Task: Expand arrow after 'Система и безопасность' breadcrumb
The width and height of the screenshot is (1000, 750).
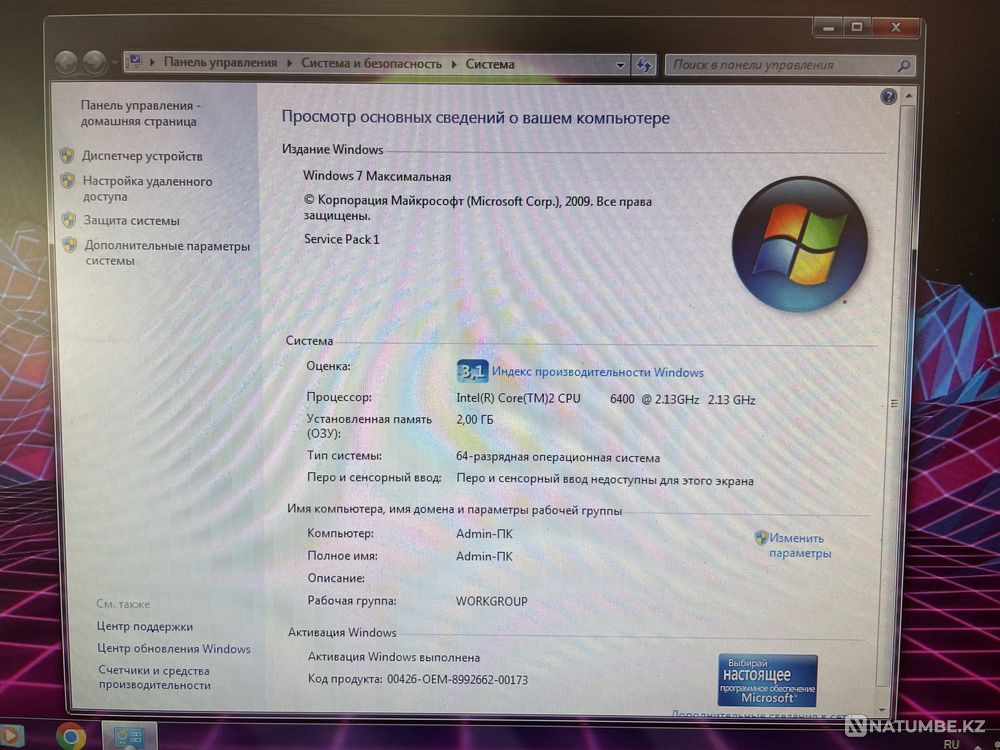Action: point(454,64)
